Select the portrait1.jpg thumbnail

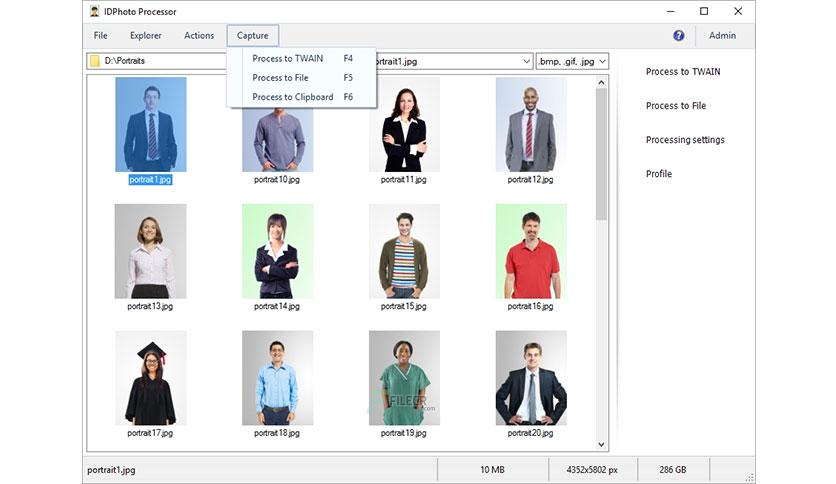(x=151, y=124)
